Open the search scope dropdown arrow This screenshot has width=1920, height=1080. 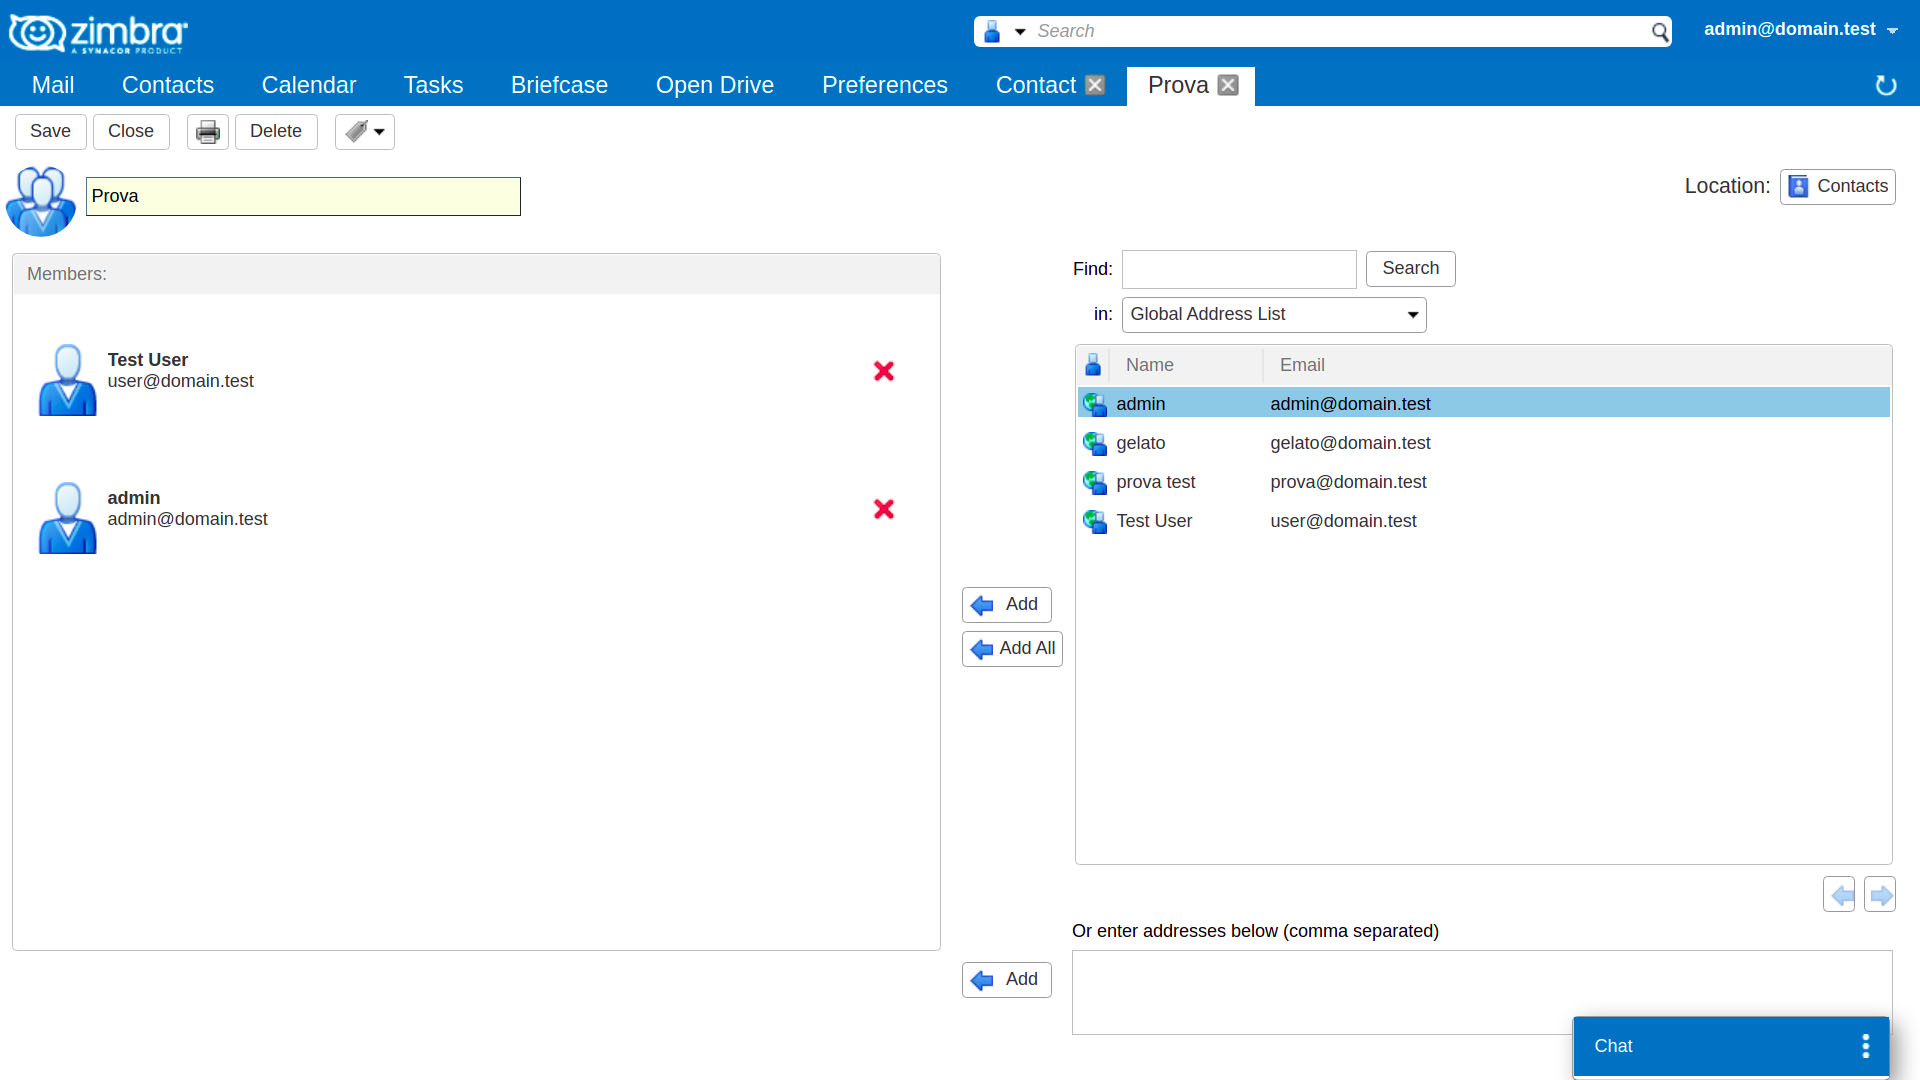1020,31
